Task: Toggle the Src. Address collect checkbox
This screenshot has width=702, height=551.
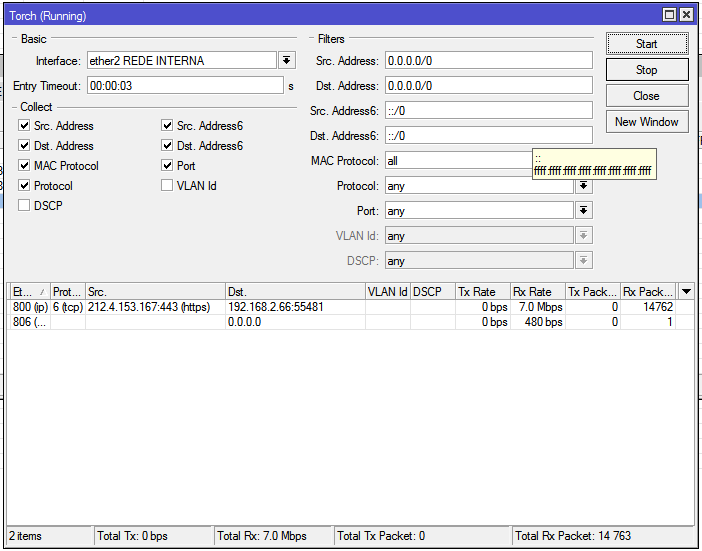Action: click(x=24, y=126)
